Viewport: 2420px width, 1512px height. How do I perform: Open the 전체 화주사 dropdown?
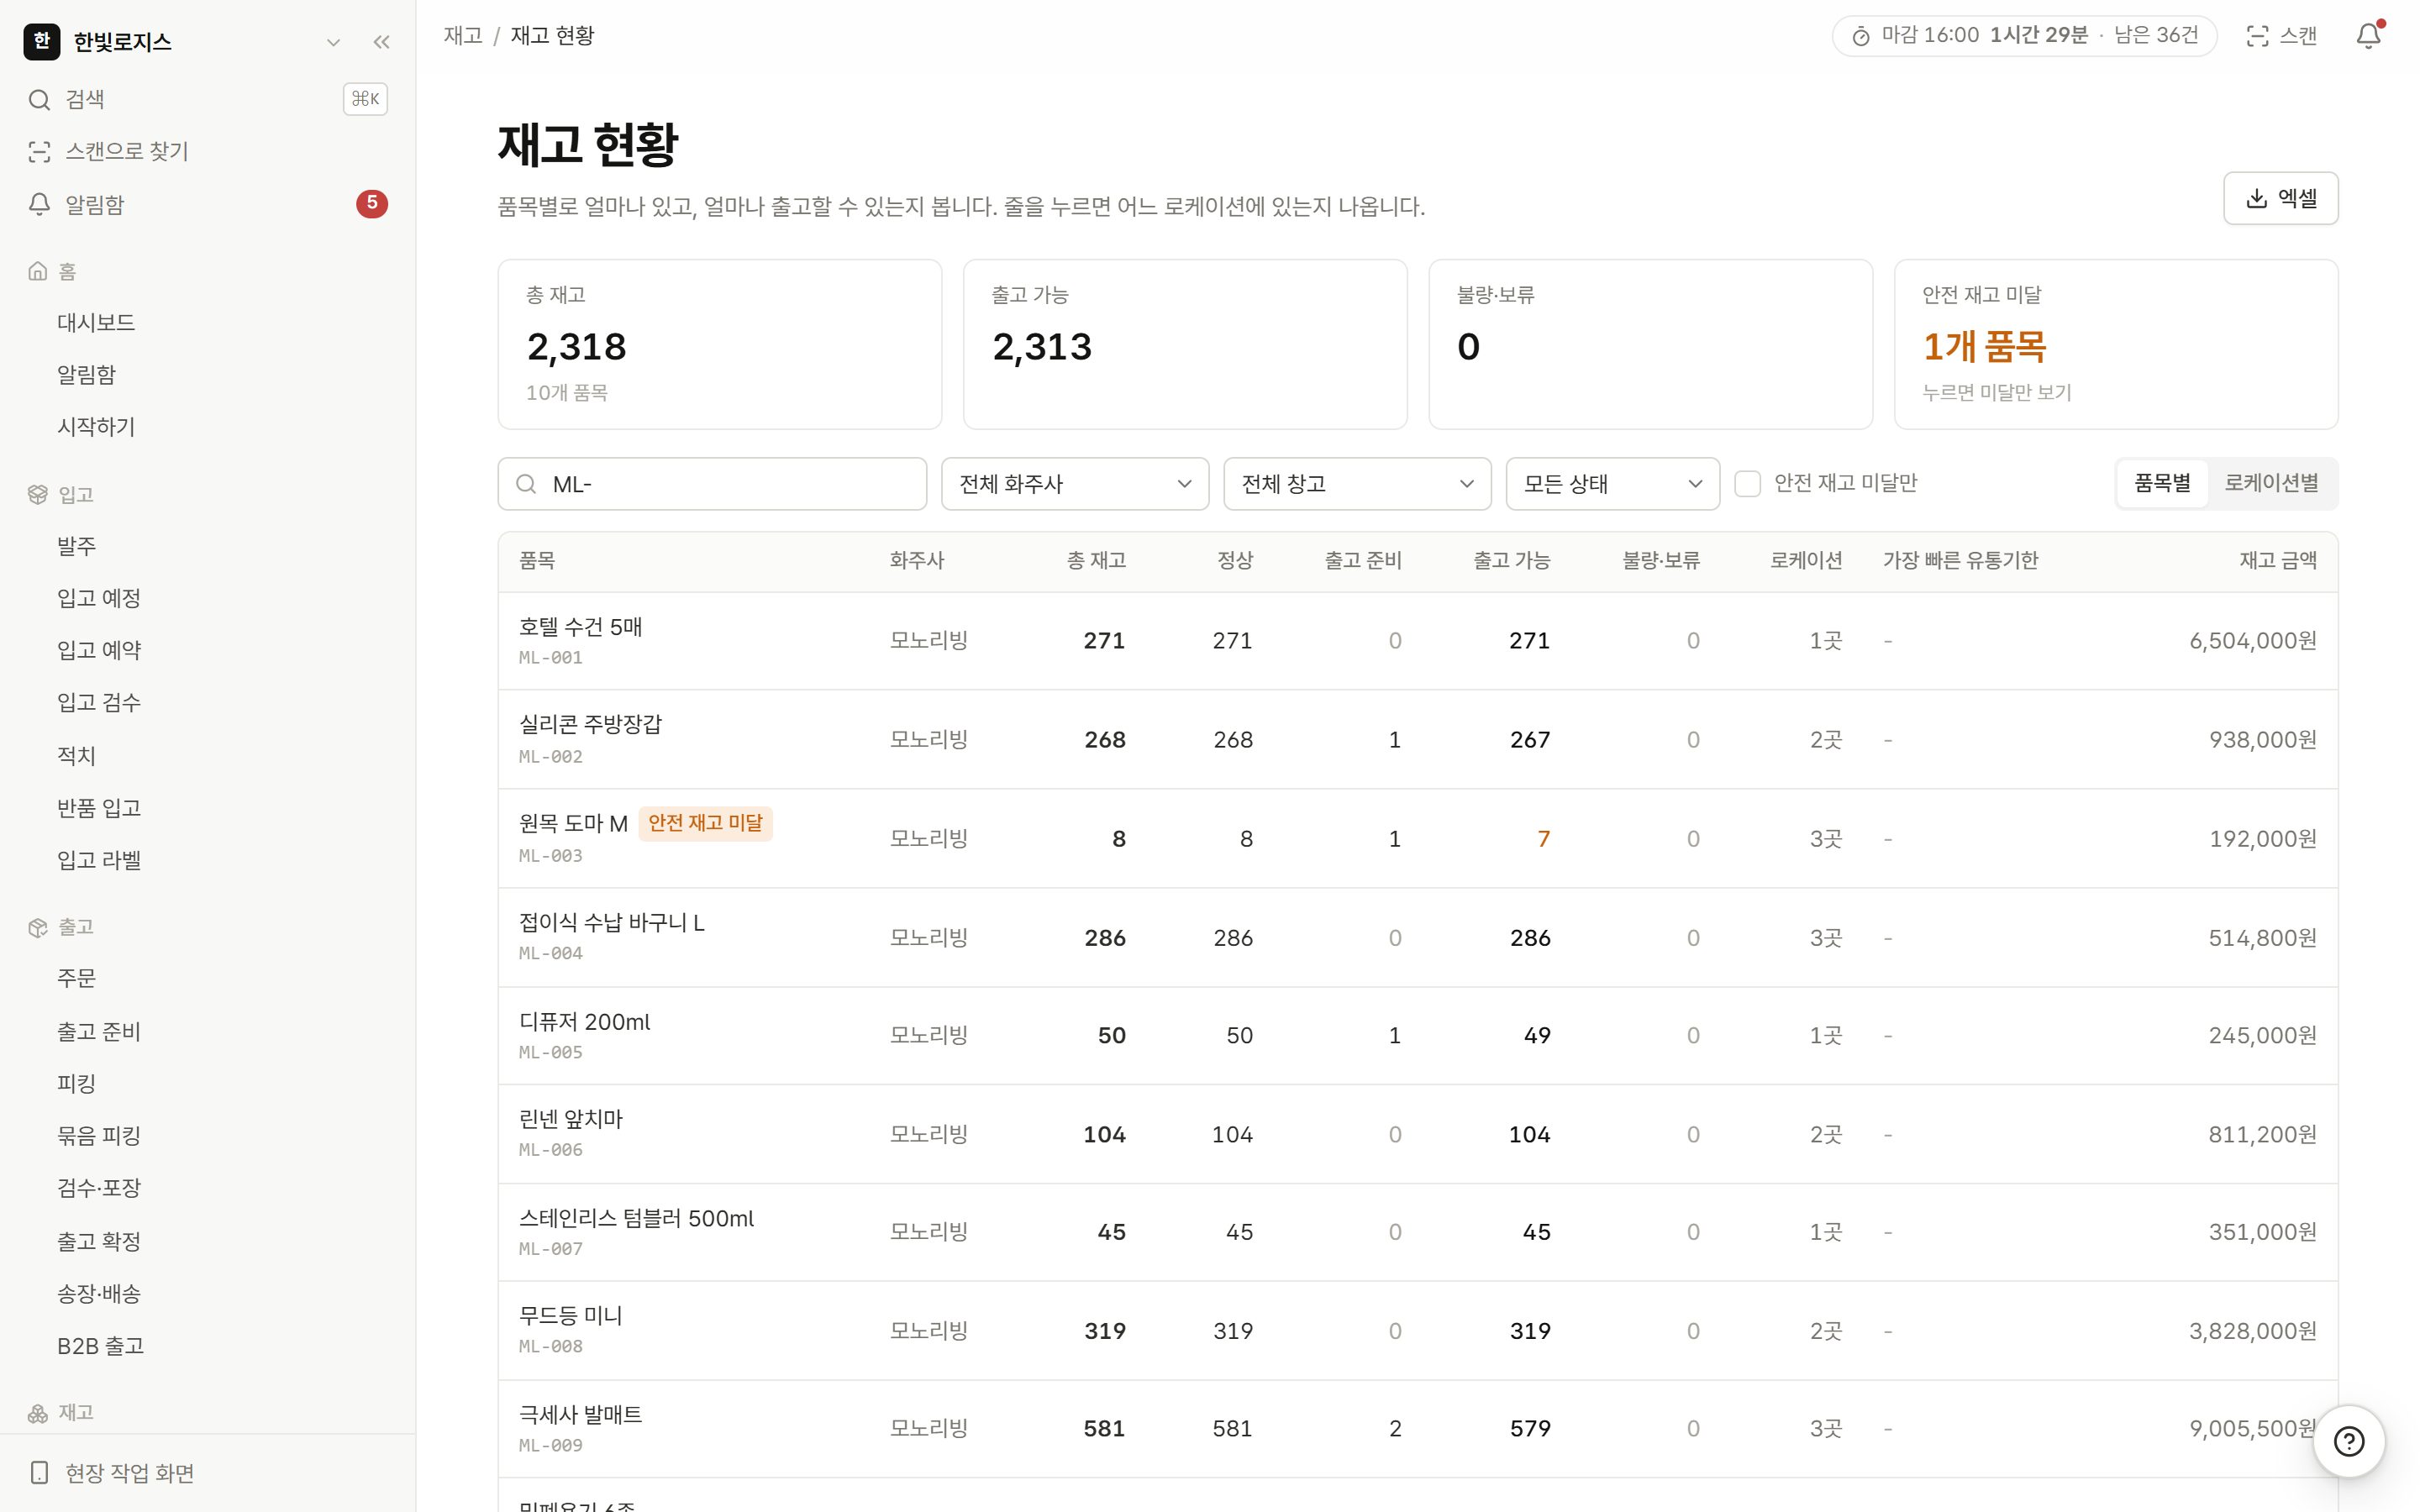pyautogui.click(x=1075, y=484)
